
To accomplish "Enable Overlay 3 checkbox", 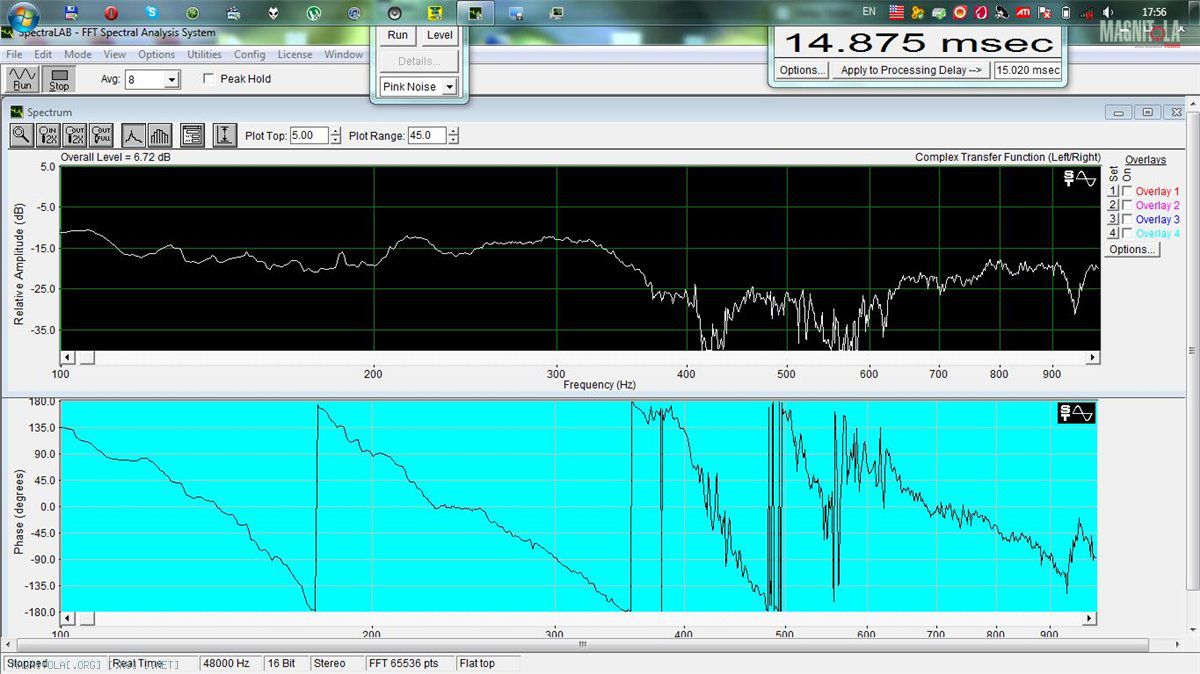I will tap(1128, 219).
